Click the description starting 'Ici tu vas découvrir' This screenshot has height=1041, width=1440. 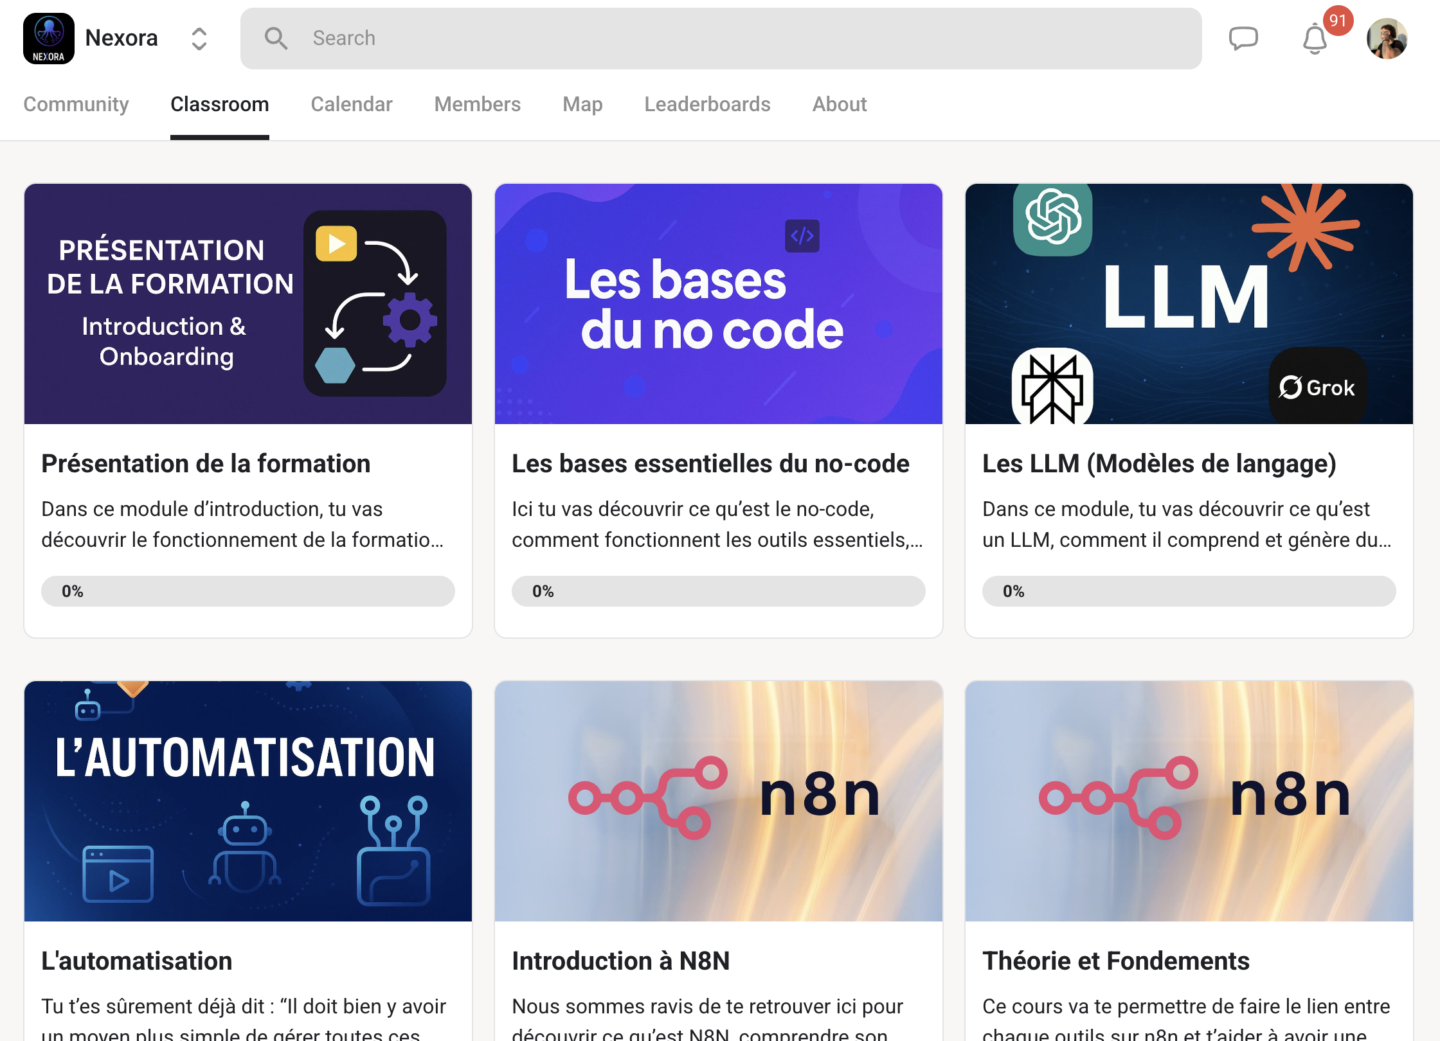[718, 524]
